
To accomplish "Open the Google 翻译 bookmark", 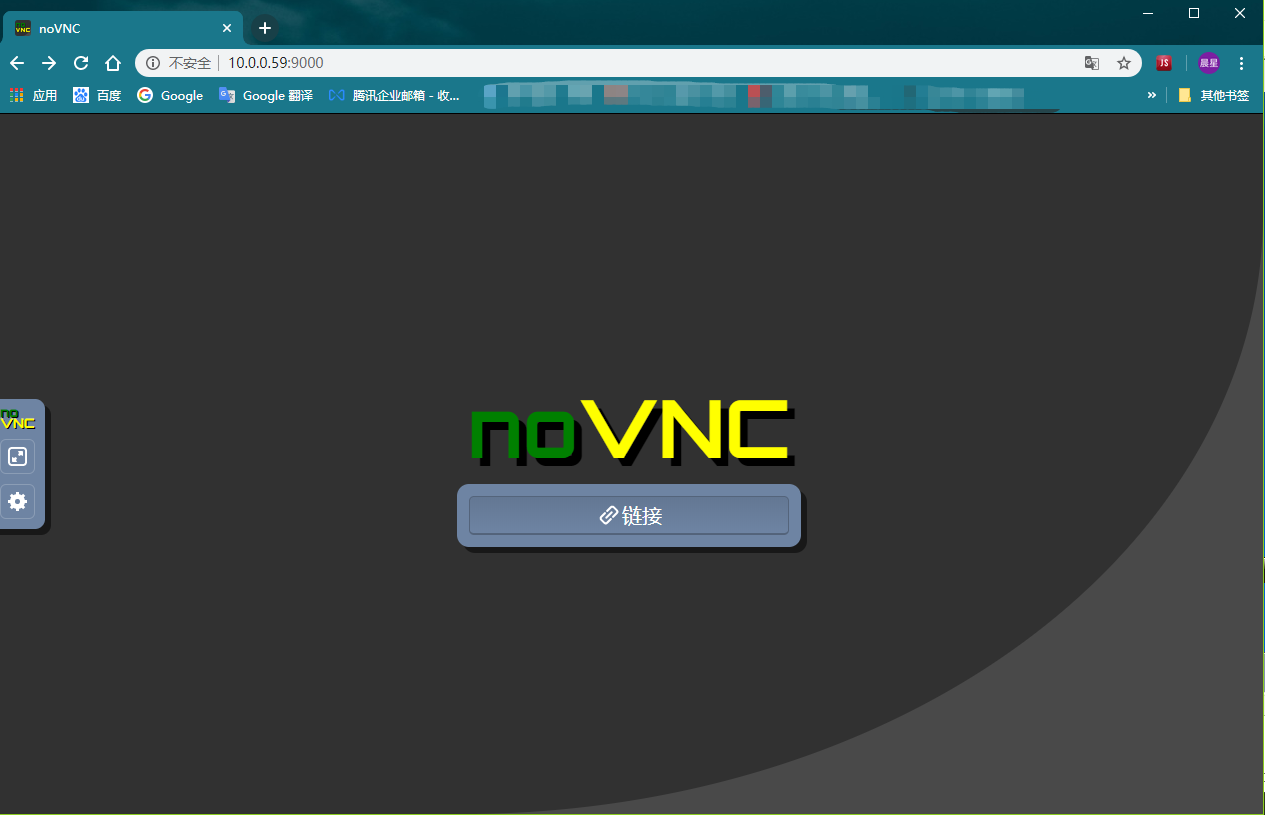I will click(266, 95).
